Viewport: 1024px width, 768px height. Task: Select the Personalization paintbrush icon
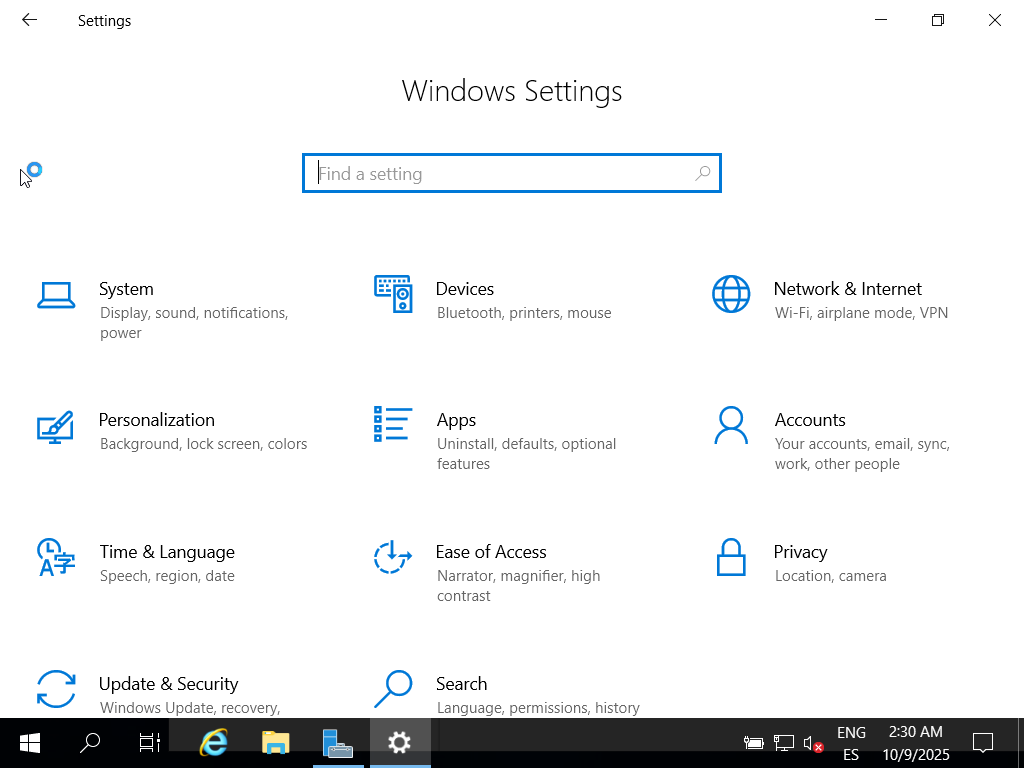[56, 426]
